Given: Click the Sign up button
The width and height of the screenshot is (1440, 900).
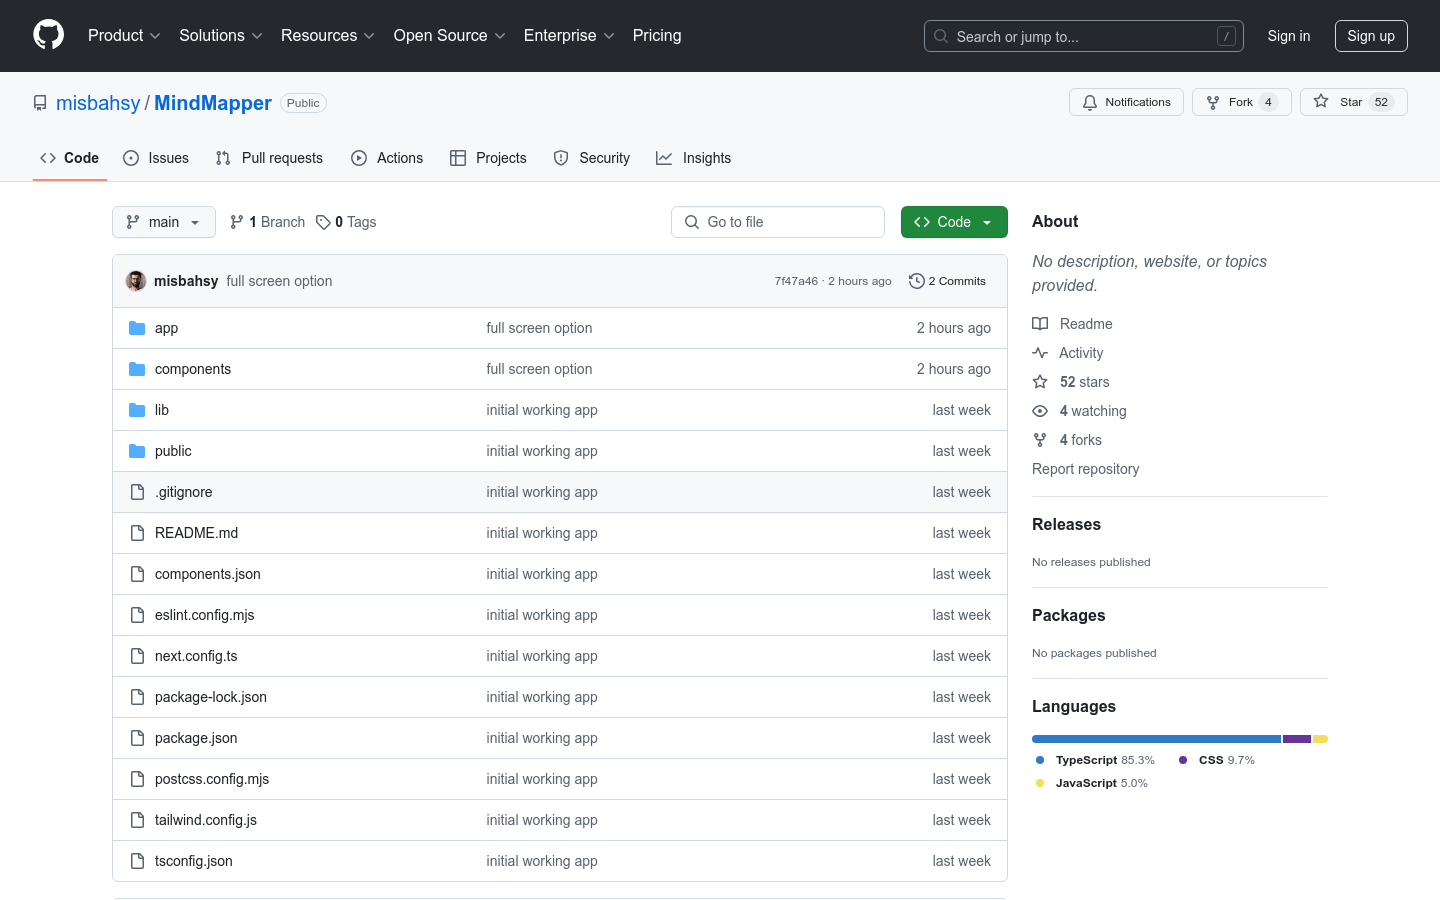Looking at the screenshot, I should point(1371,35).
